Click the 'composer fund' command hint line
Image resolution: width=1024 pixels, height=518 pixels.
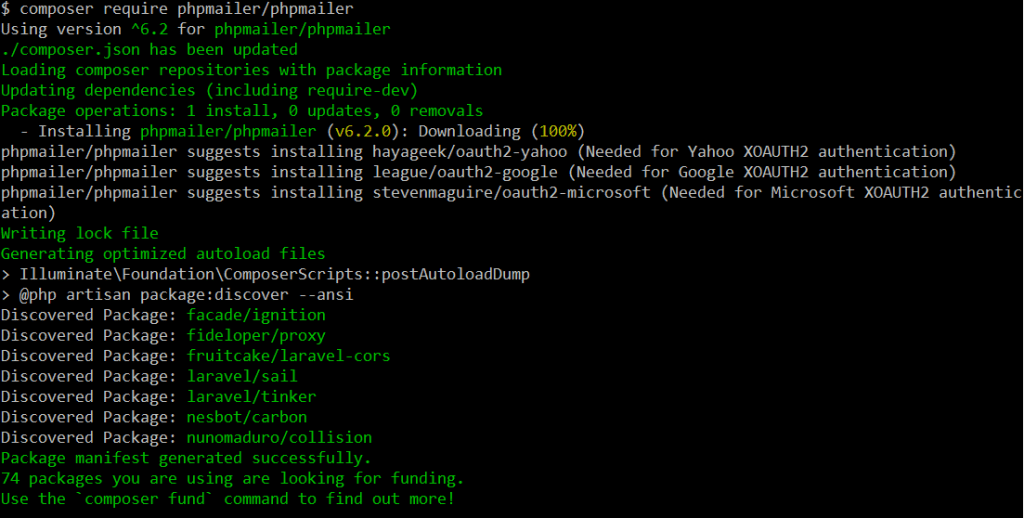tap(228, 498)
